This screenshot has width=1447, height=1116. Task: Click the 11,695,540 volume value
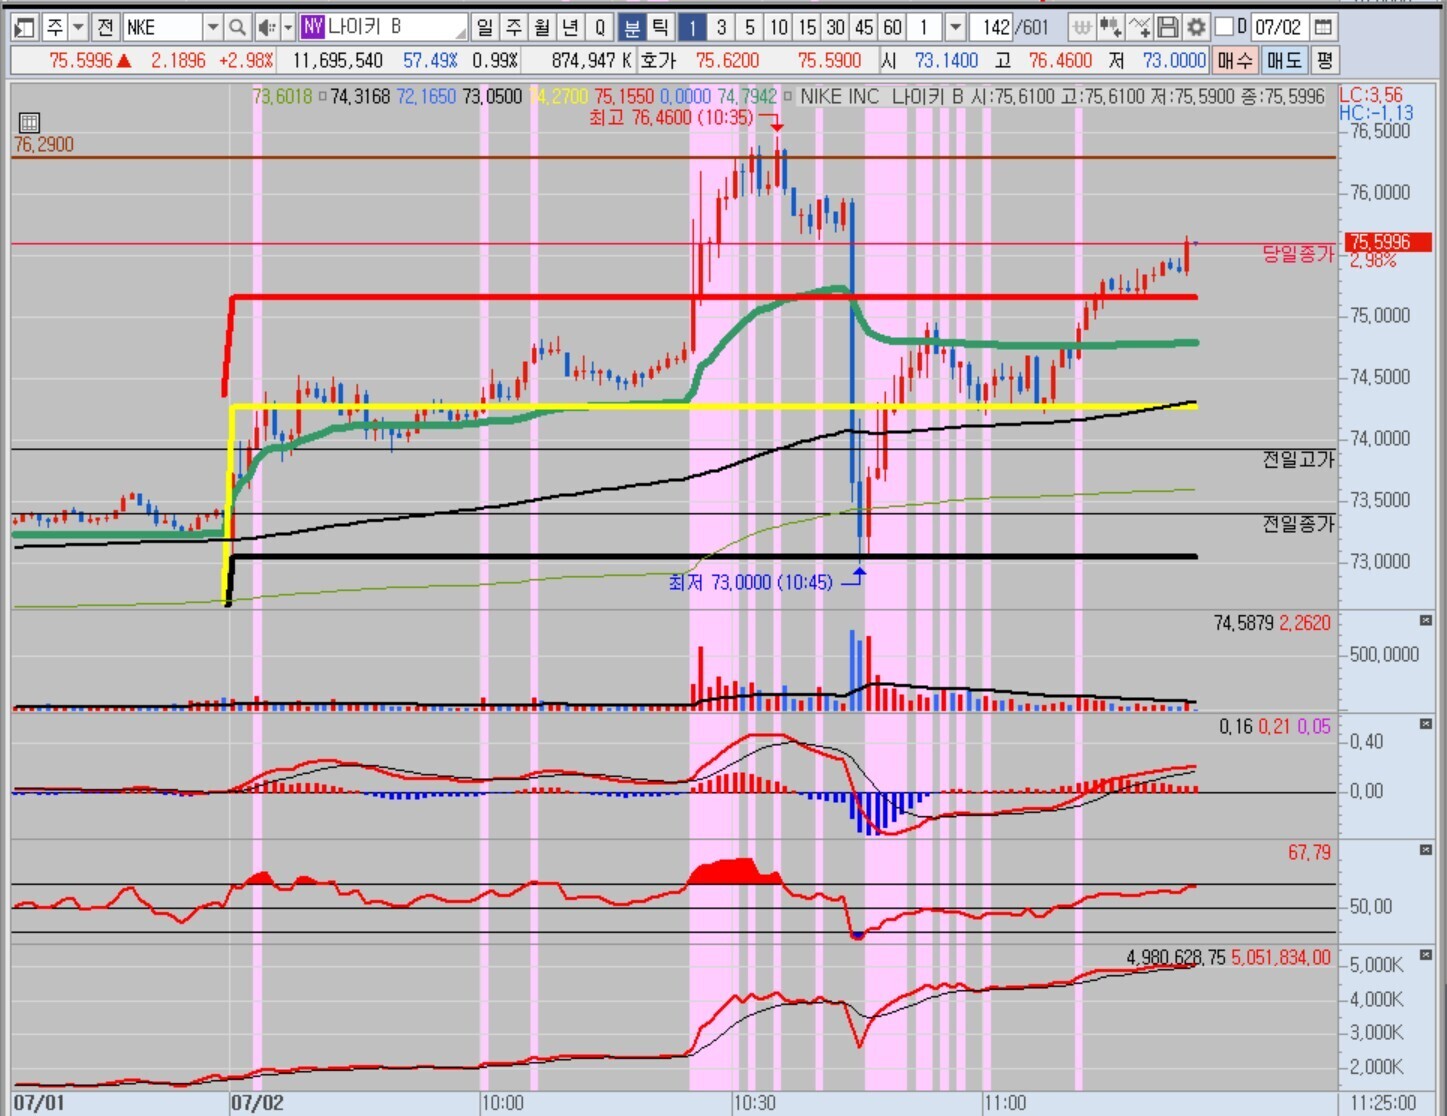338,61
